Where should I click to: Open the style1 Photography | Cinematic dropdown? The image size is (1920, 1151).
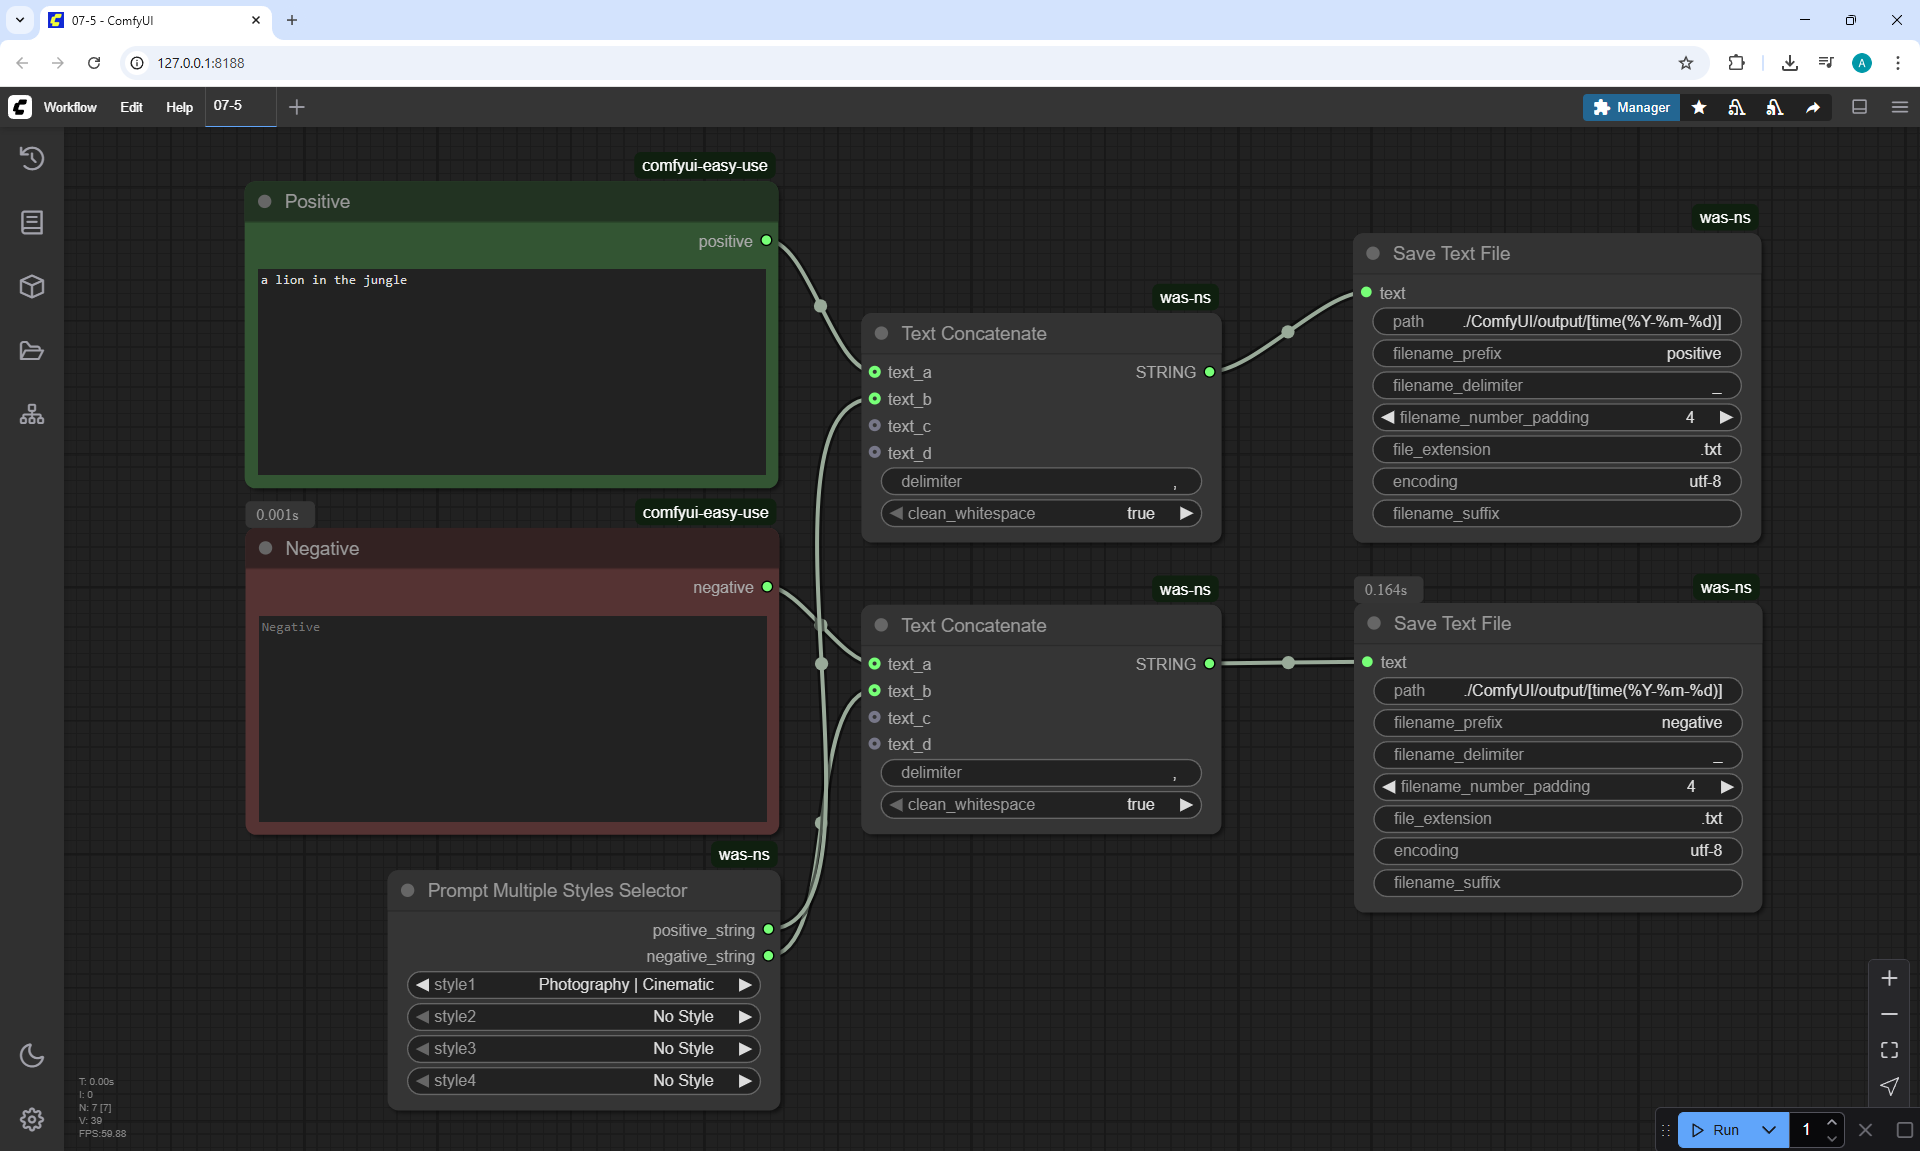[x=584, y=985]
